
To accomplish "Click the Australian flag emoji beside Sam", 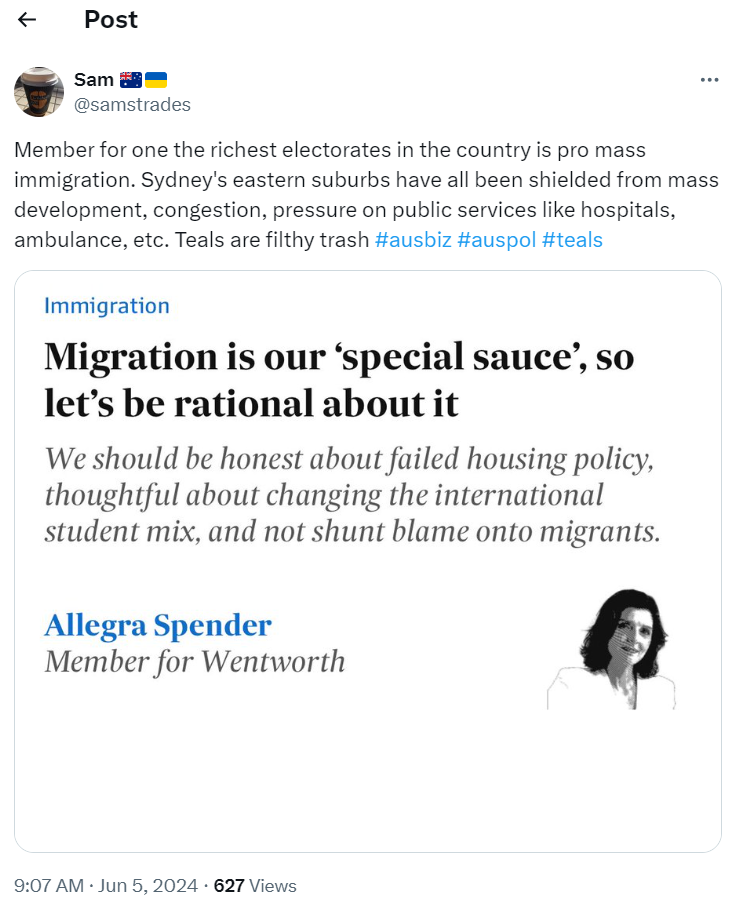I will coord(131,80).
